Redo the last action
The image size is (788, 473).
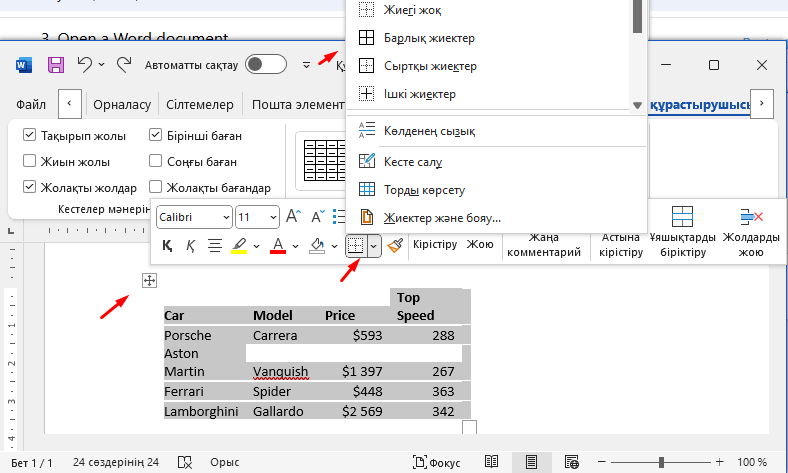click(x=124, y=65)
